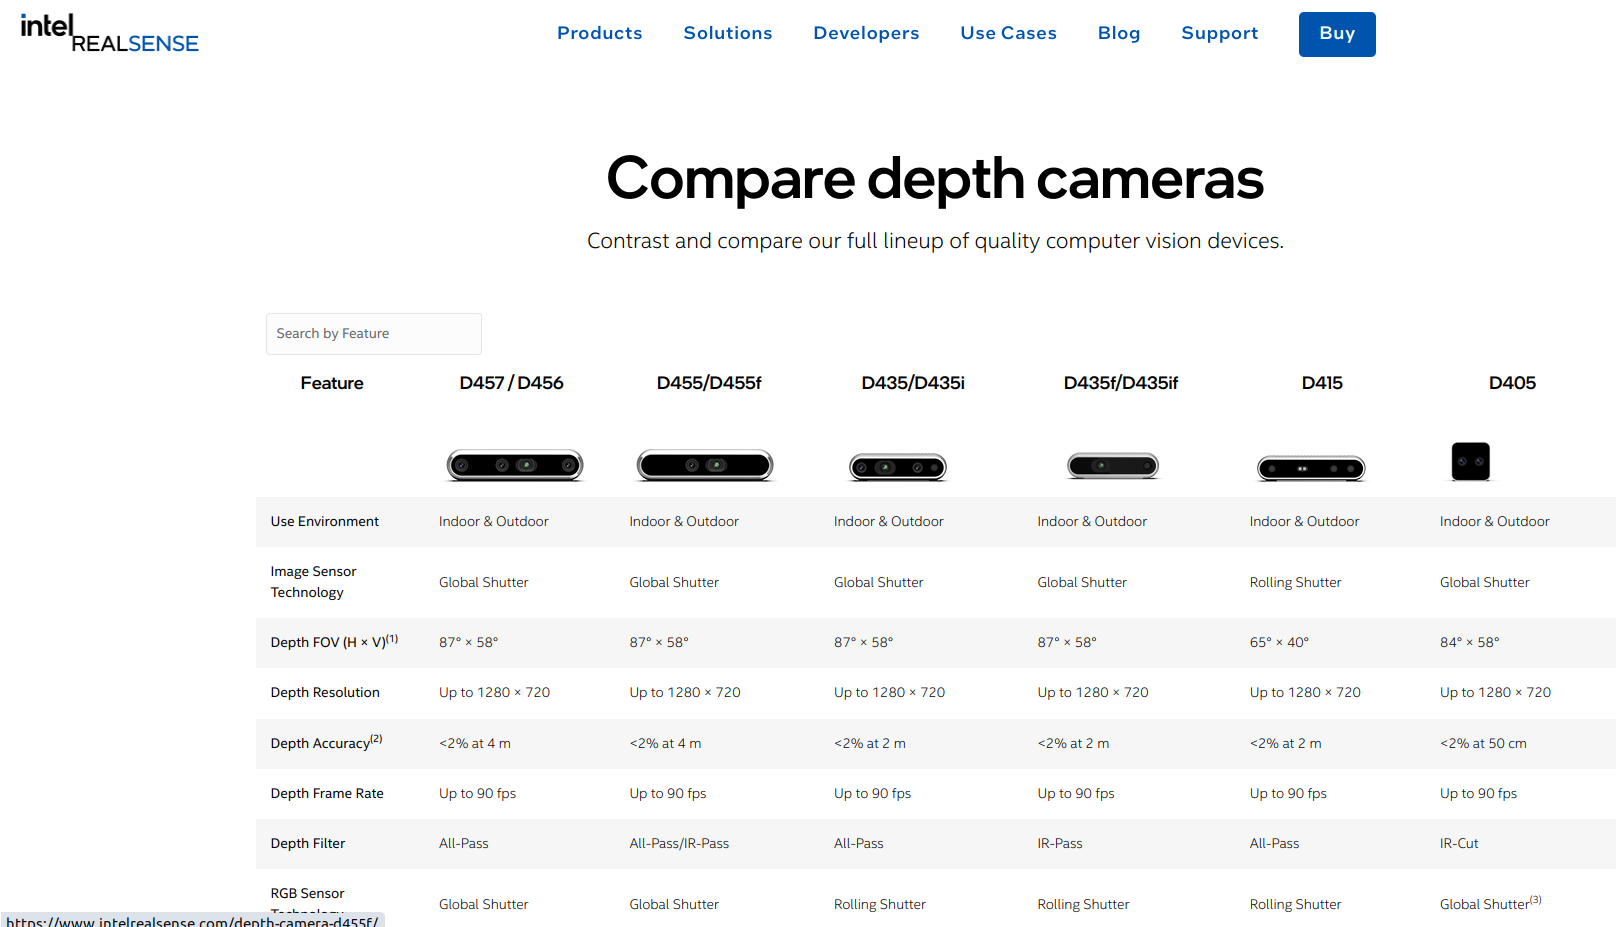Click the D405 RGB Global Shutter value
This screenshot has height=927, width=1623.
[1490, 903]
